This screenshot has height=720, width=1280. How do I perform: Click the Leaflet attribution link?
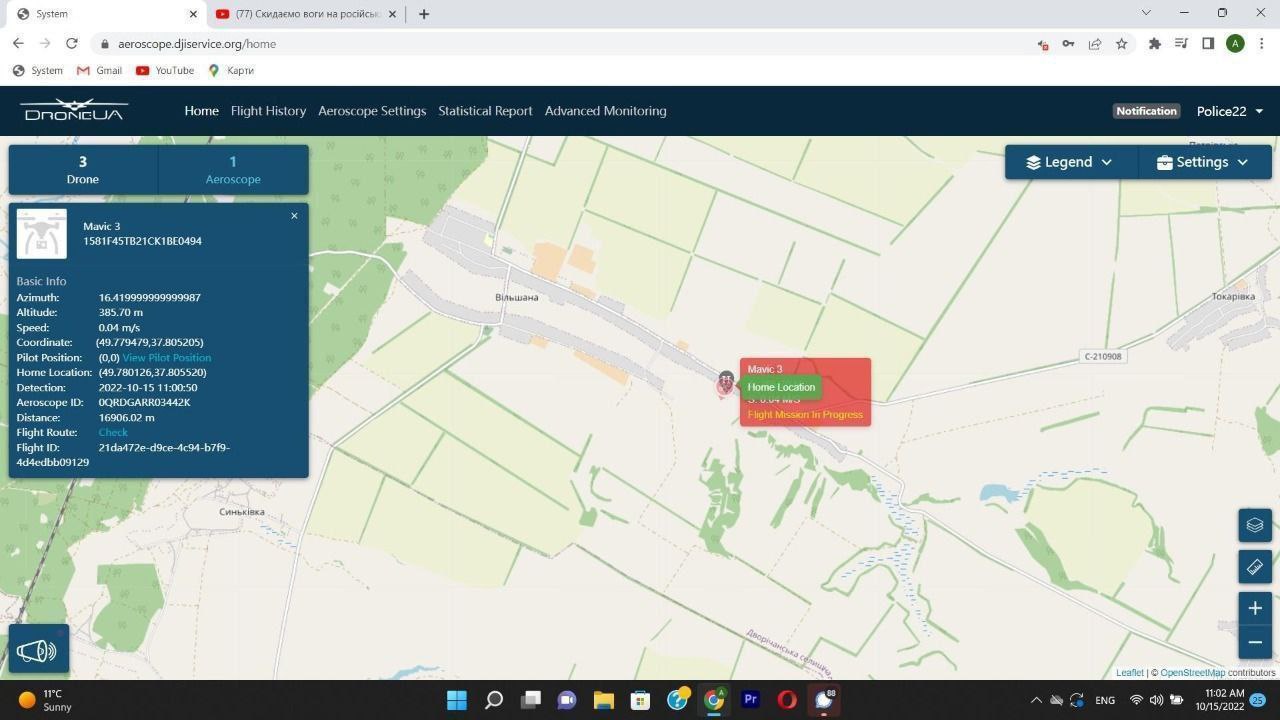(x=1130, y=673)
